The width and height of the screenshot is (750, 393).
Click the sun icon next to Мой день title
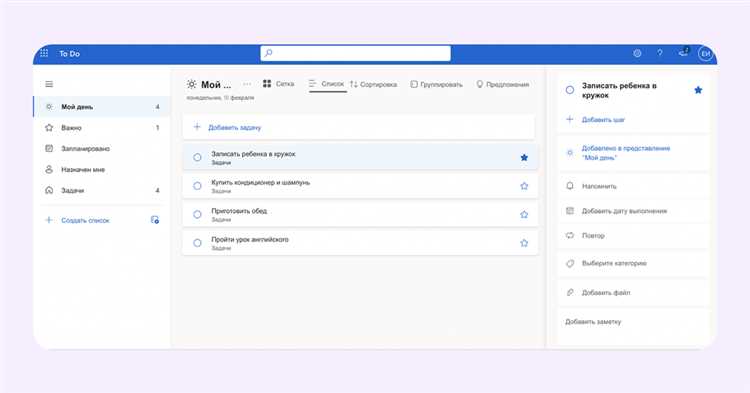[x=191, y=84]
